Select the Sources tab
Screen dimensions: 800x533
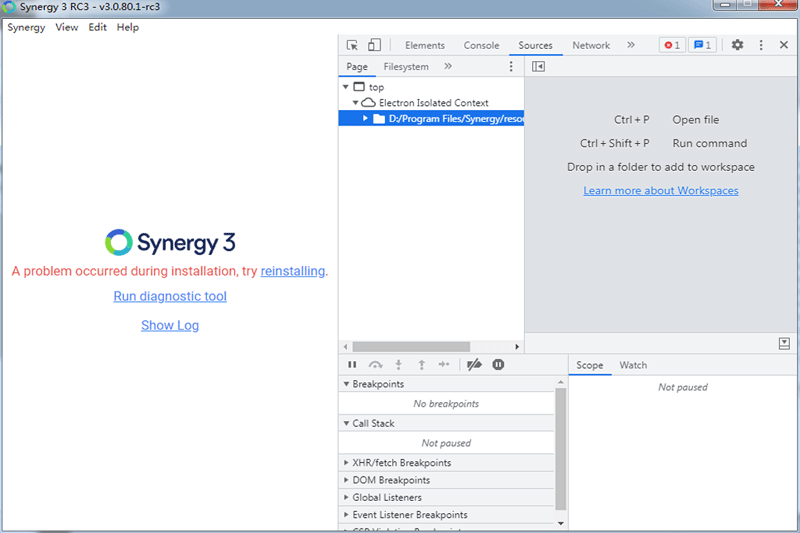point(535,45)
